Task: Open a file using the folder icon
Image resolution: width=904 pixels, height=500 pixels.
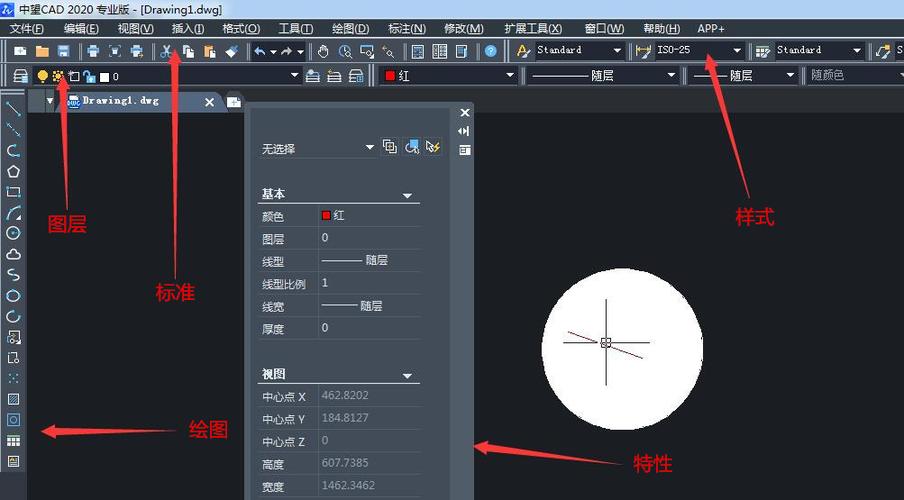Action: pyautogui.click(x=42, y=51)
